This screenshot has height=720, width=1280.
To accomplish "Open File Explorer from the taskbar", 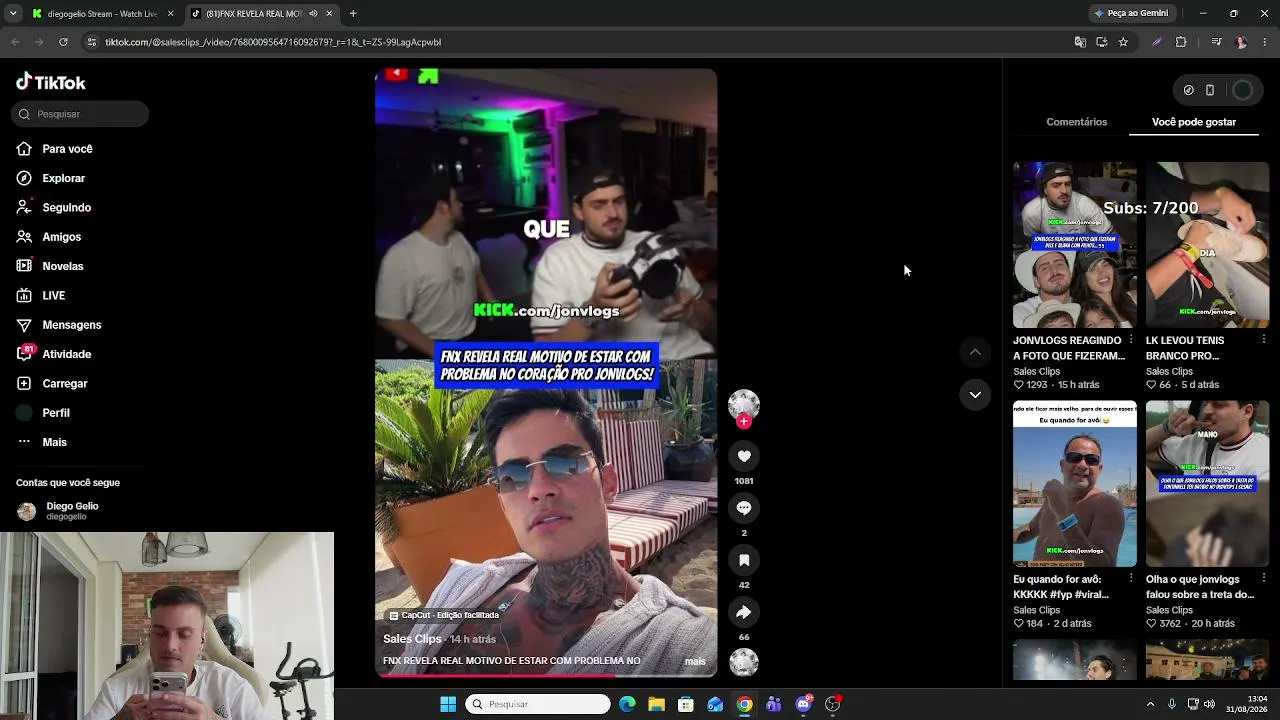I will coord(656,704).
